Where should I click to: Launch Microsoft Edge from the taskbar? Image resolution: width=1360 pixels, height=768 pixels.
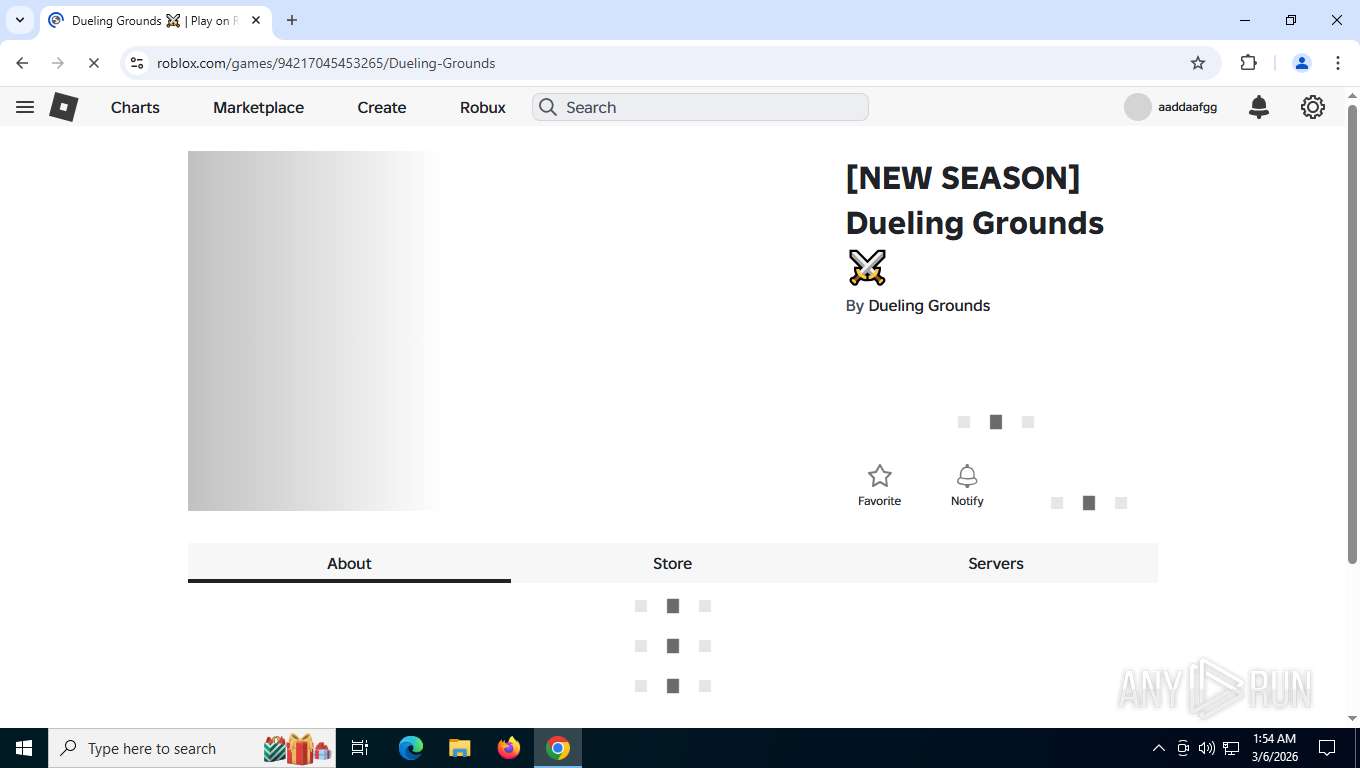pos(410,748)
